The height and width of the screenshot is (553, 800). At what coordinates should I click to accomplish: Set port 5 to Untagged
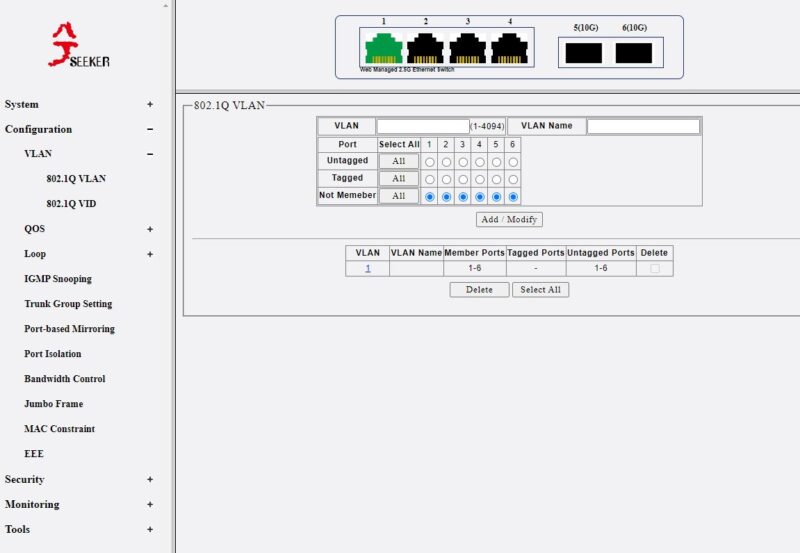coord(496,162)
